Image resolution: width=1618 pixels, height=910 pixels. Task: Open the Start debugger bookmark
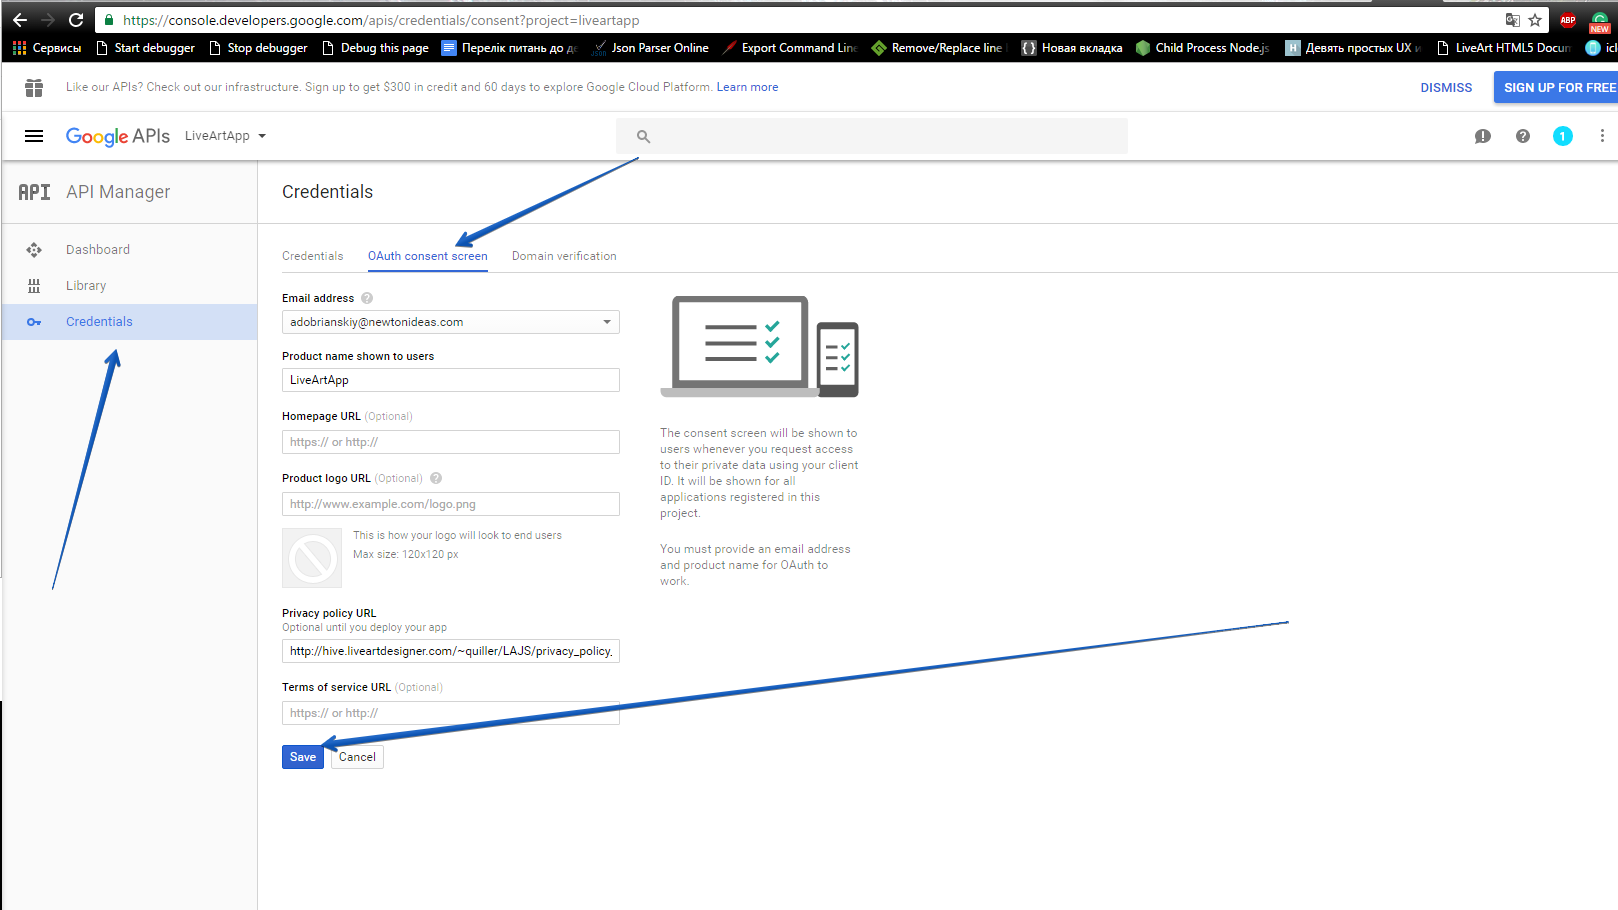[x=145, y=48]
